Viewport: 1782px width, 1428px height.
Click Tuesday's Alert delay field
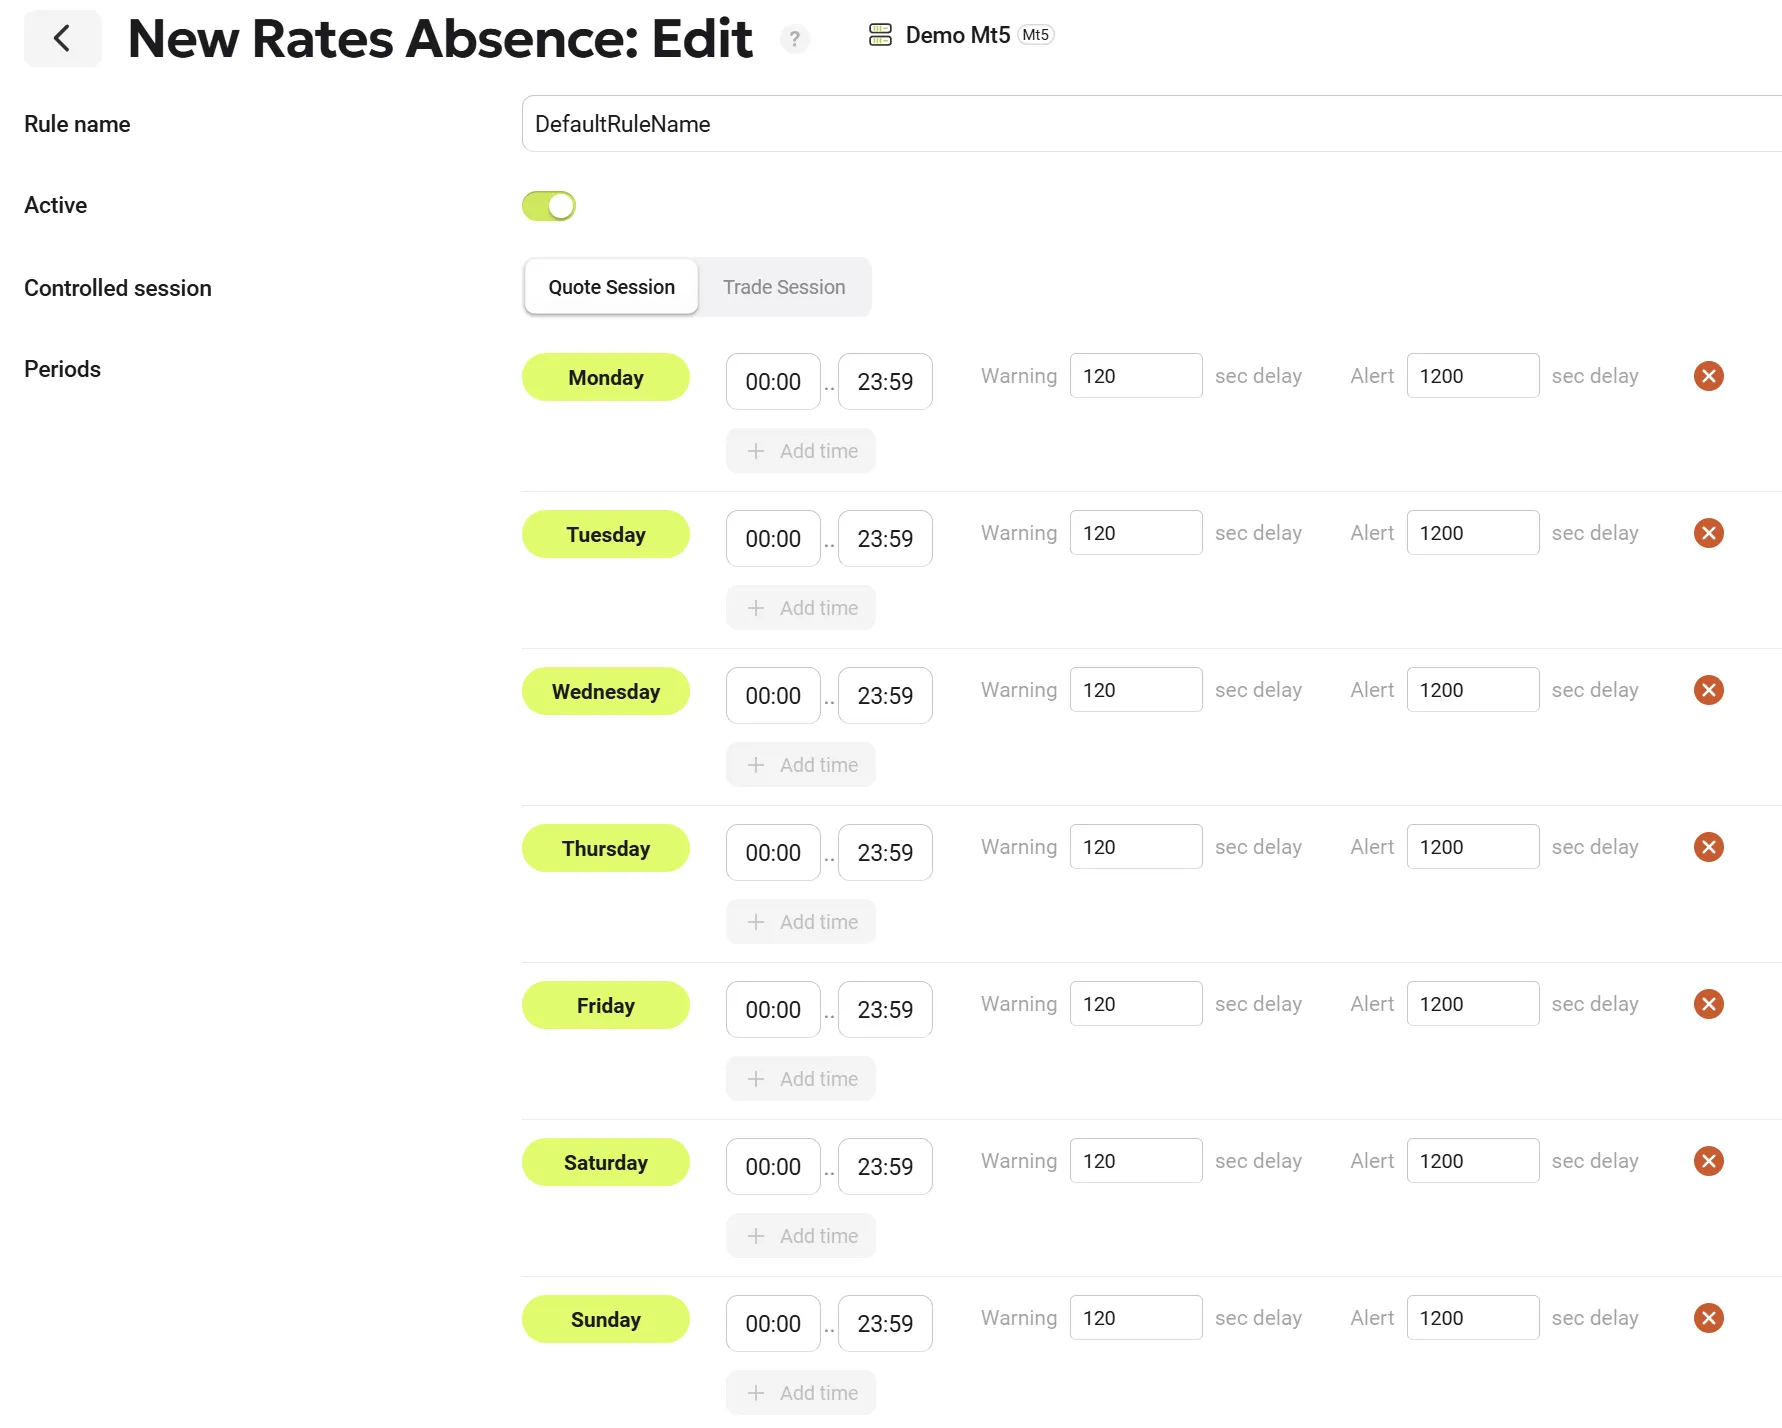tap(1472, 533)
